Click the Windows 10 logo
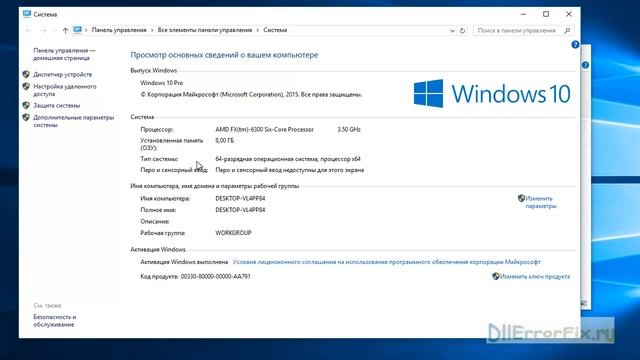Image resolution: width=640 pixels, height=360 pixels. point(492,93)
